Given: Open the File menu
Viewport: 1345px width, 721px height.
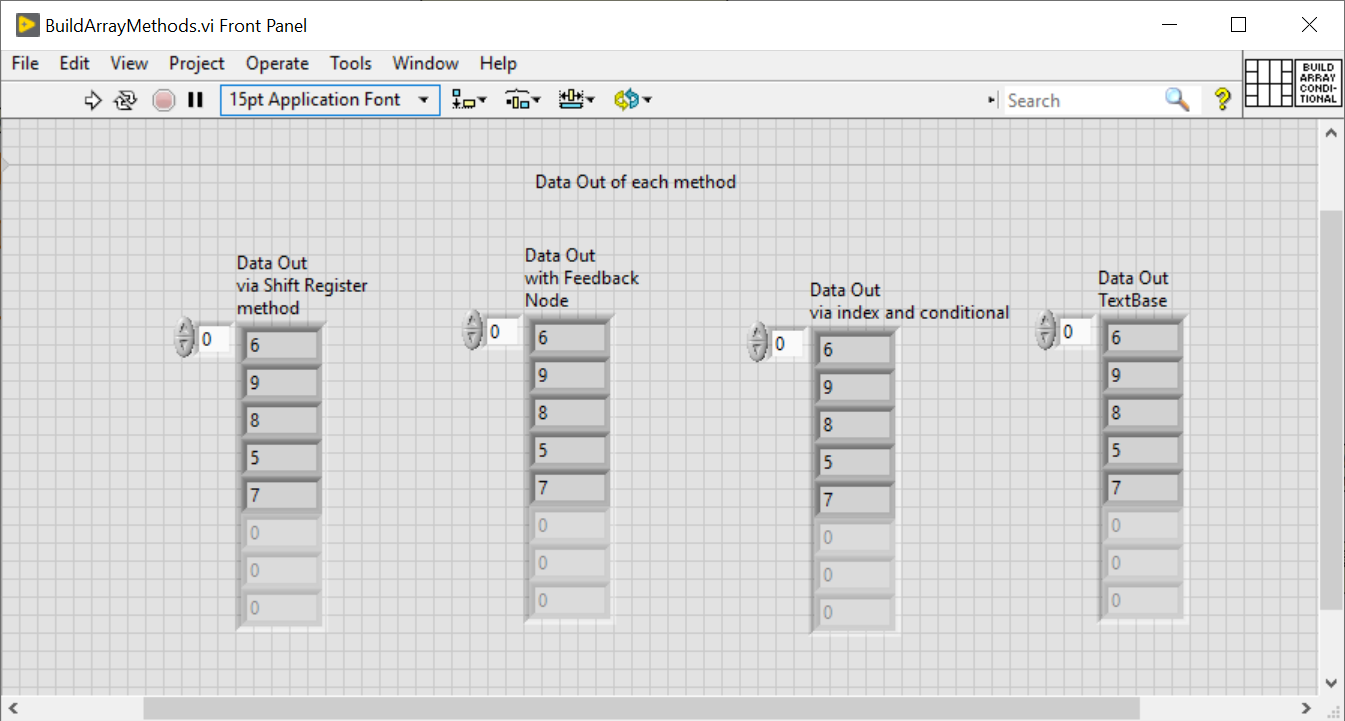Looking at the screenshot, I should (25, 63).
